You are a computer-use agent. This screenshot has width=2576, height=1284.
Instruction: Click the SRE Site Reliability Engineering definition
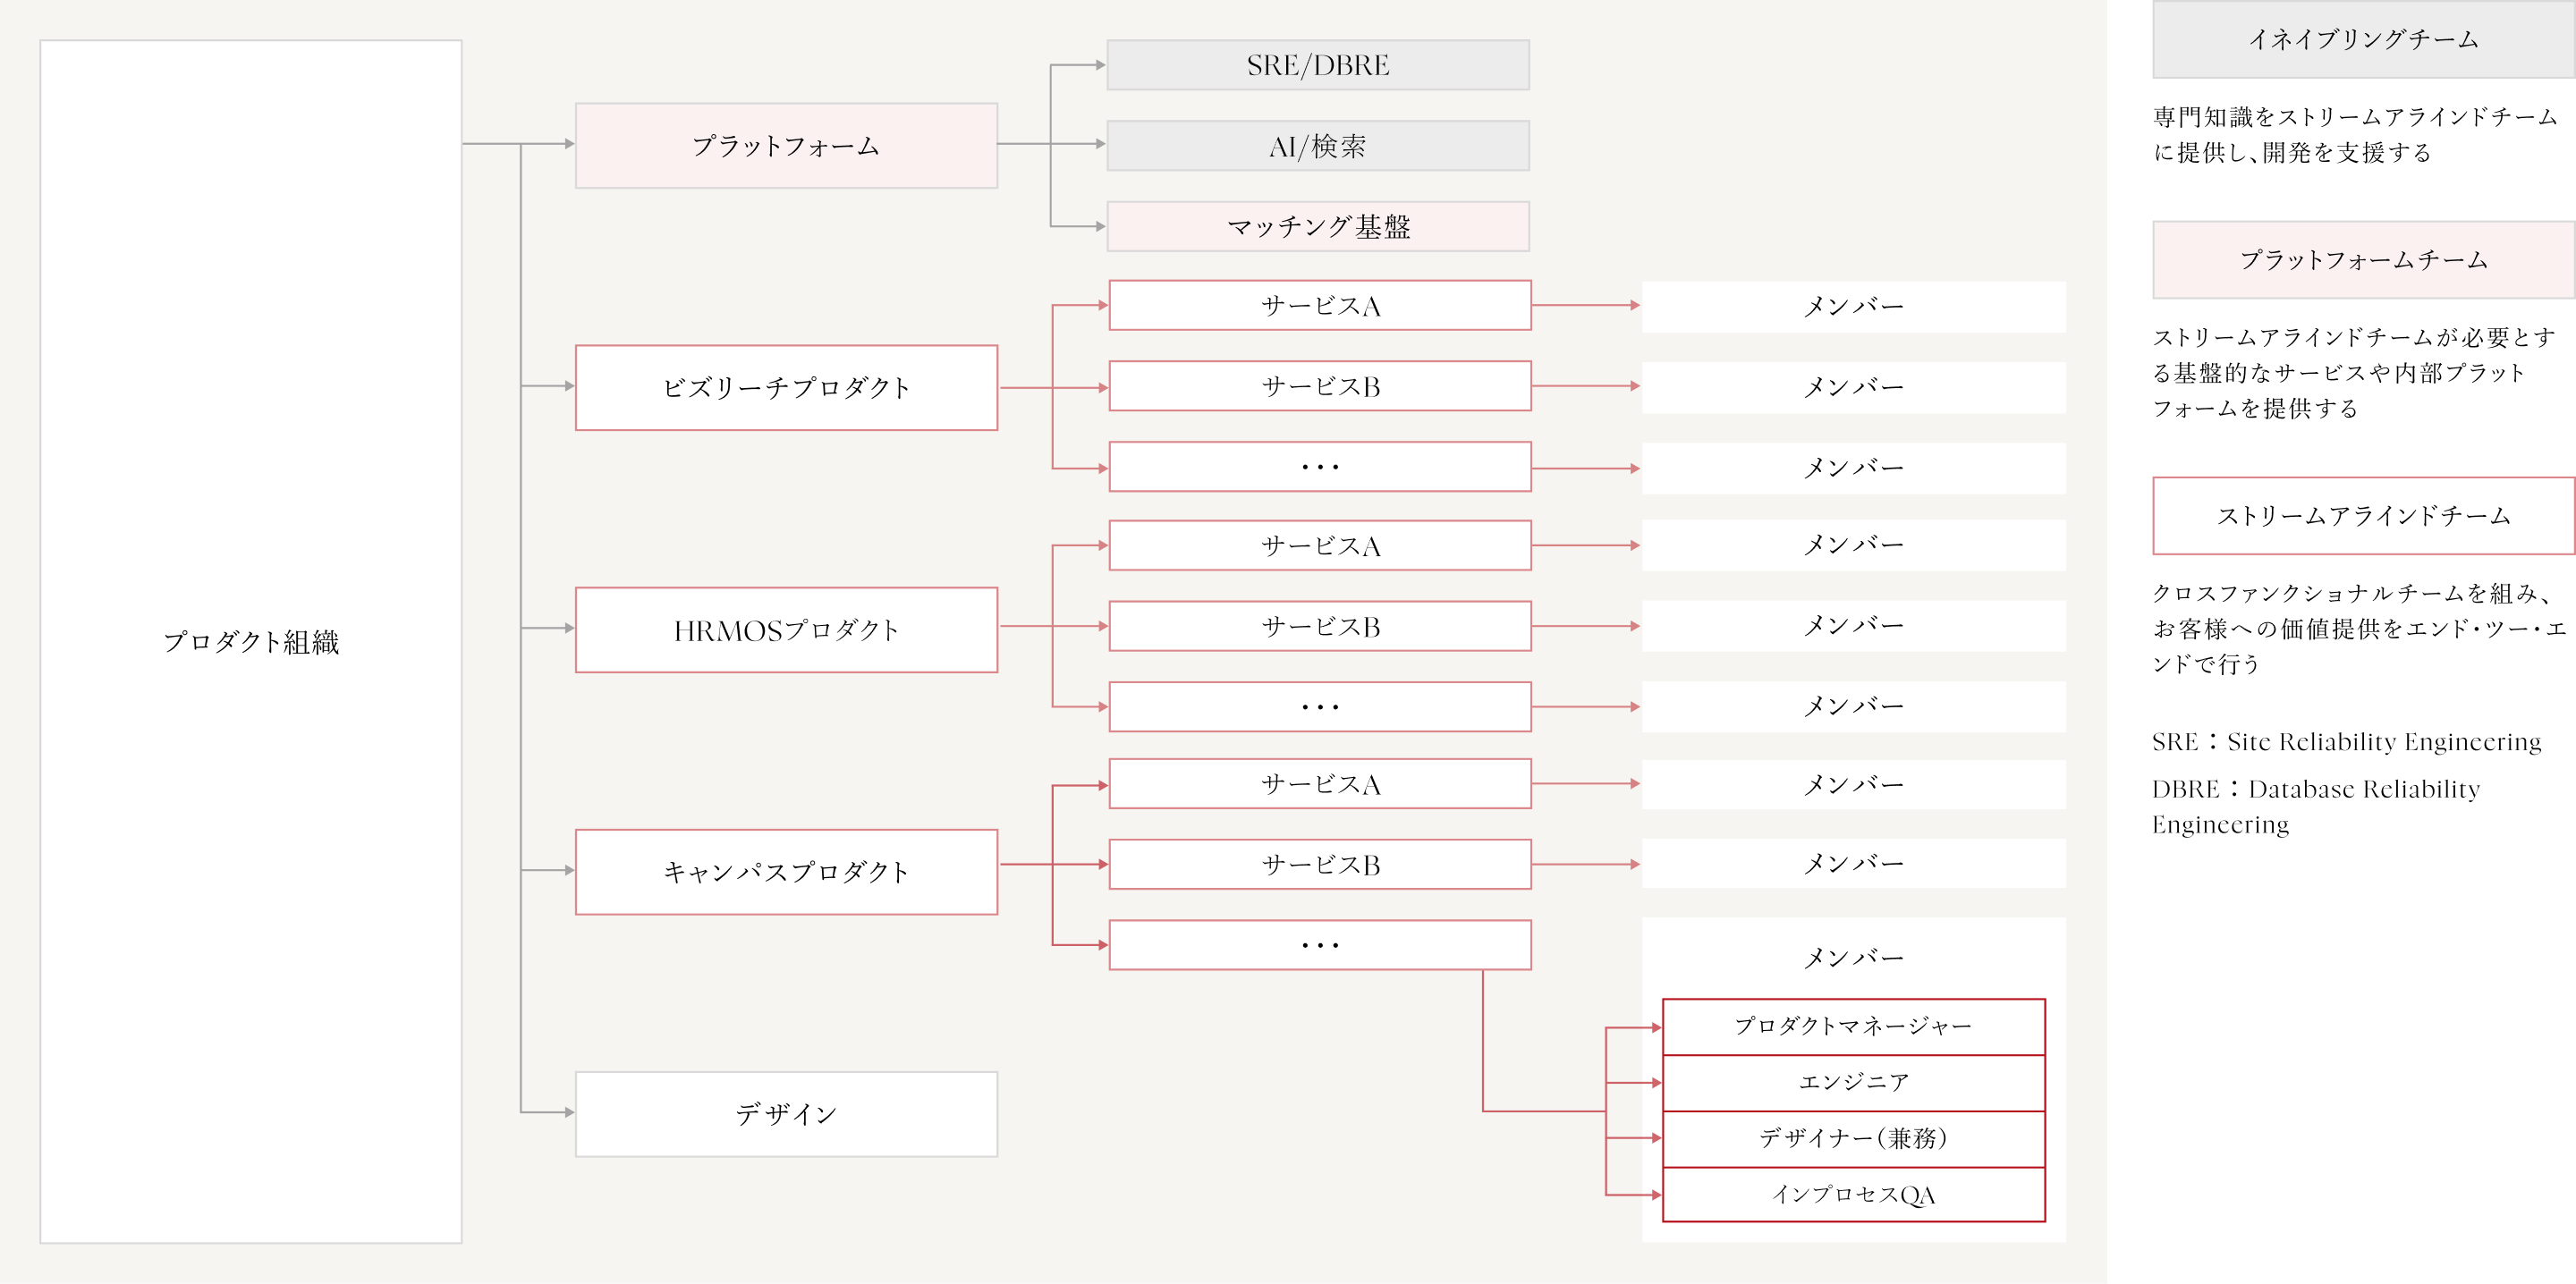[x=2346, y=742]
